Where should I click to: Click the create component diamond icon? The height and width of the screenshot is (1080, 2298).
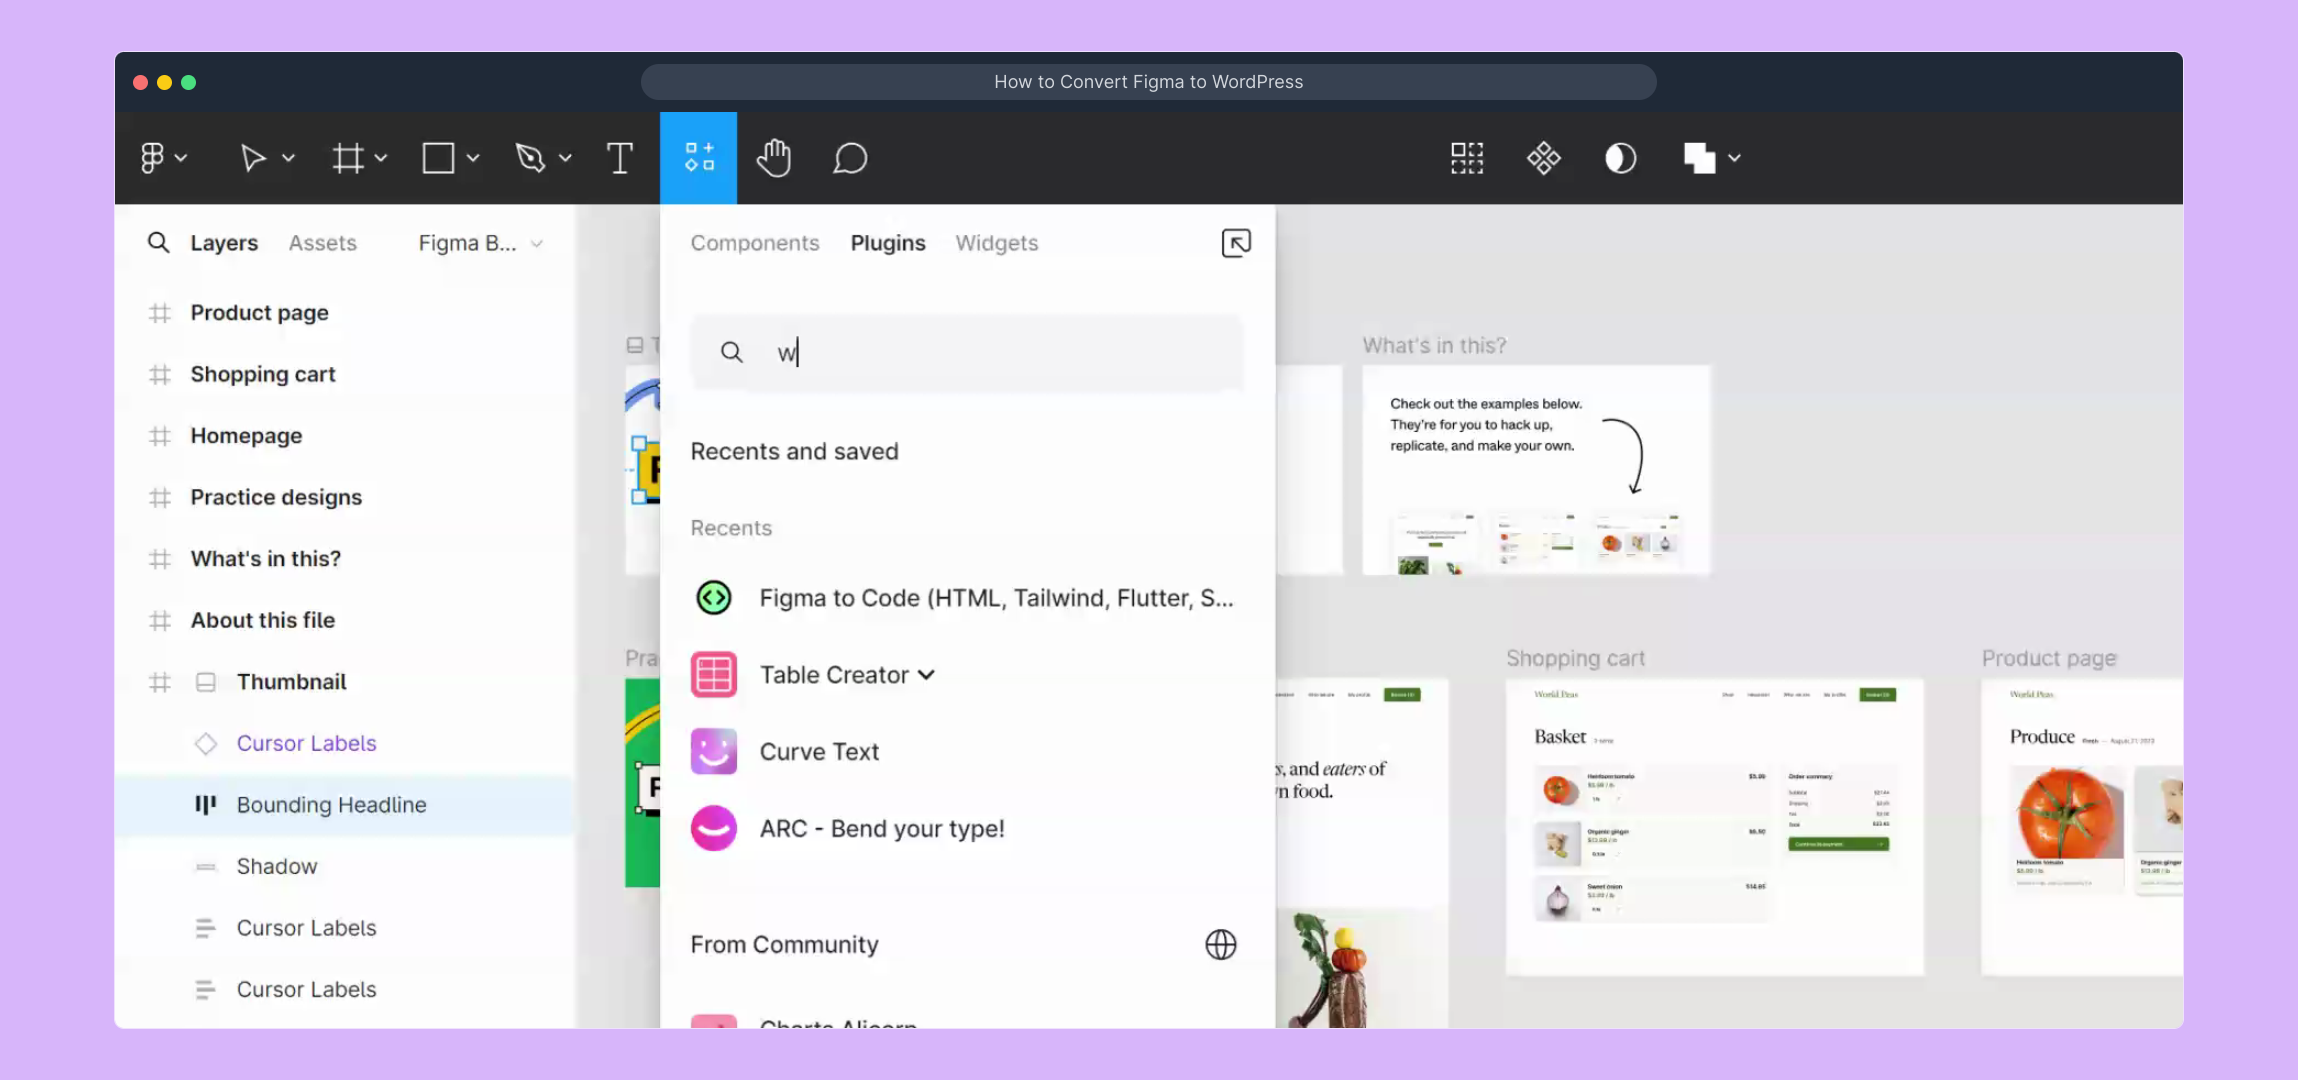coord(1543,158)
